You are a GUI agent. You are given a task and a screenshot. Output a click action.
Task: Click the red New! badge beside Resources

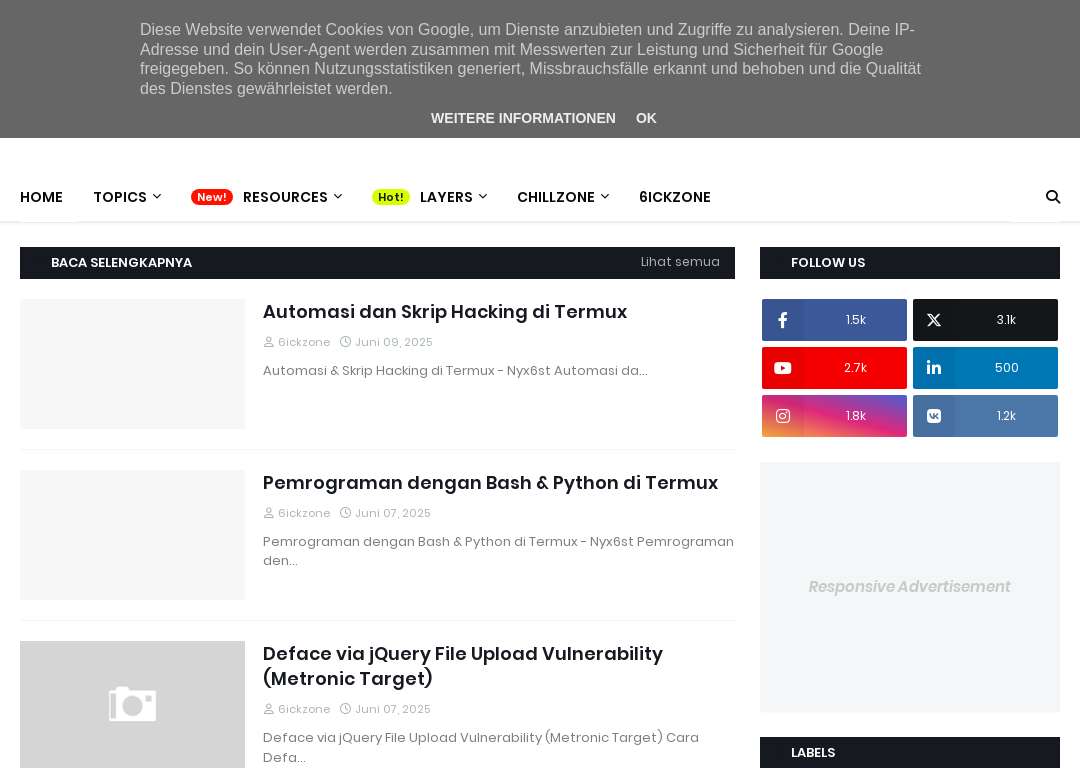(x=211, y=197)
